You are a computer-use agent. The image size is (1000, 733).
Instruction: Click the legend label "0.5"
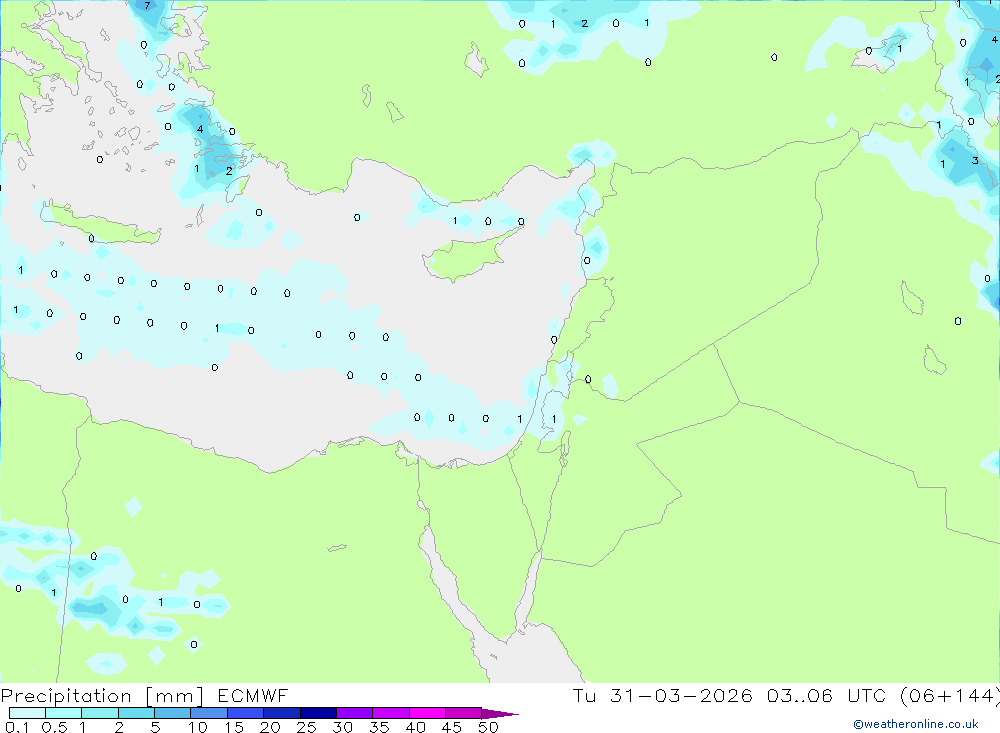point(54,727)
